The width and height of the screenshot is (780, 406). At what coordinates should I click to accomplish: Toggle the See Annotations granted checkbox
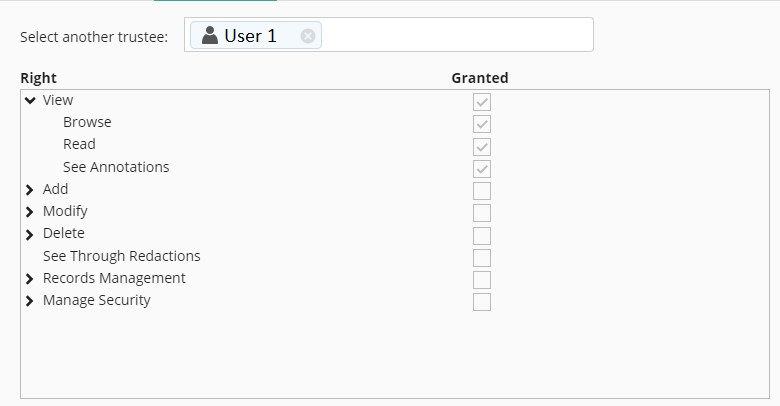[482, 168]
